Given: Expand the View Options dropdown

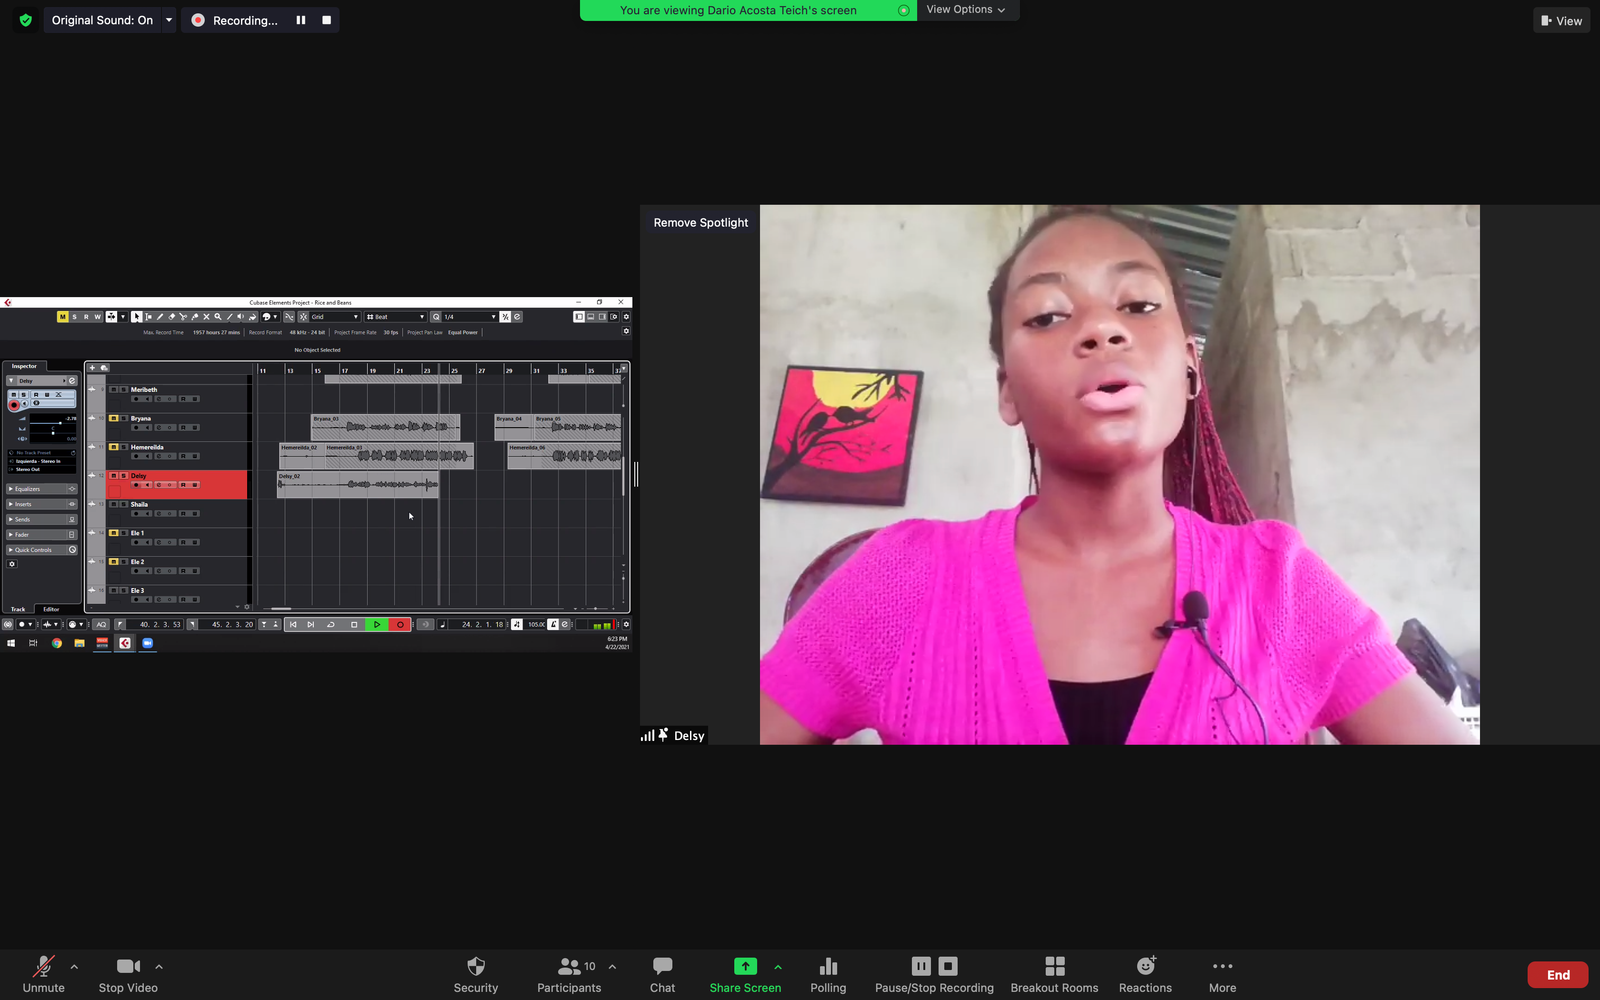Looking at the screenshot, I should (x=966, y=10).
